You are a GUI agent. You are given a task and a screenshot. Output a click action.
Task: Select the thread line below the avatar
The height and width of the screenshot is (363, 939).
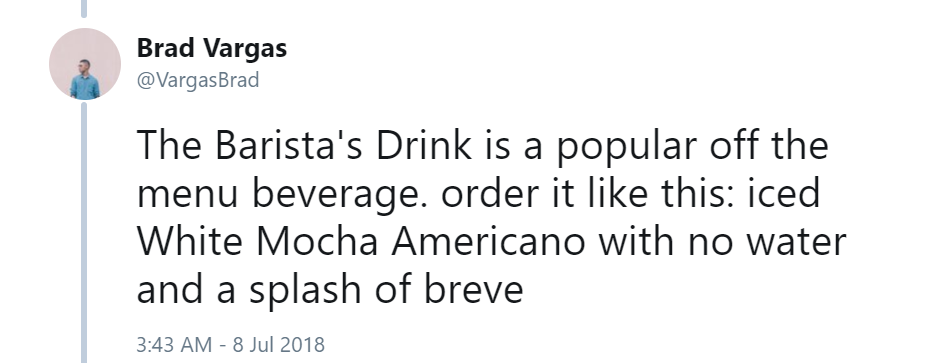pyautogui.click(x=84, y=232)
